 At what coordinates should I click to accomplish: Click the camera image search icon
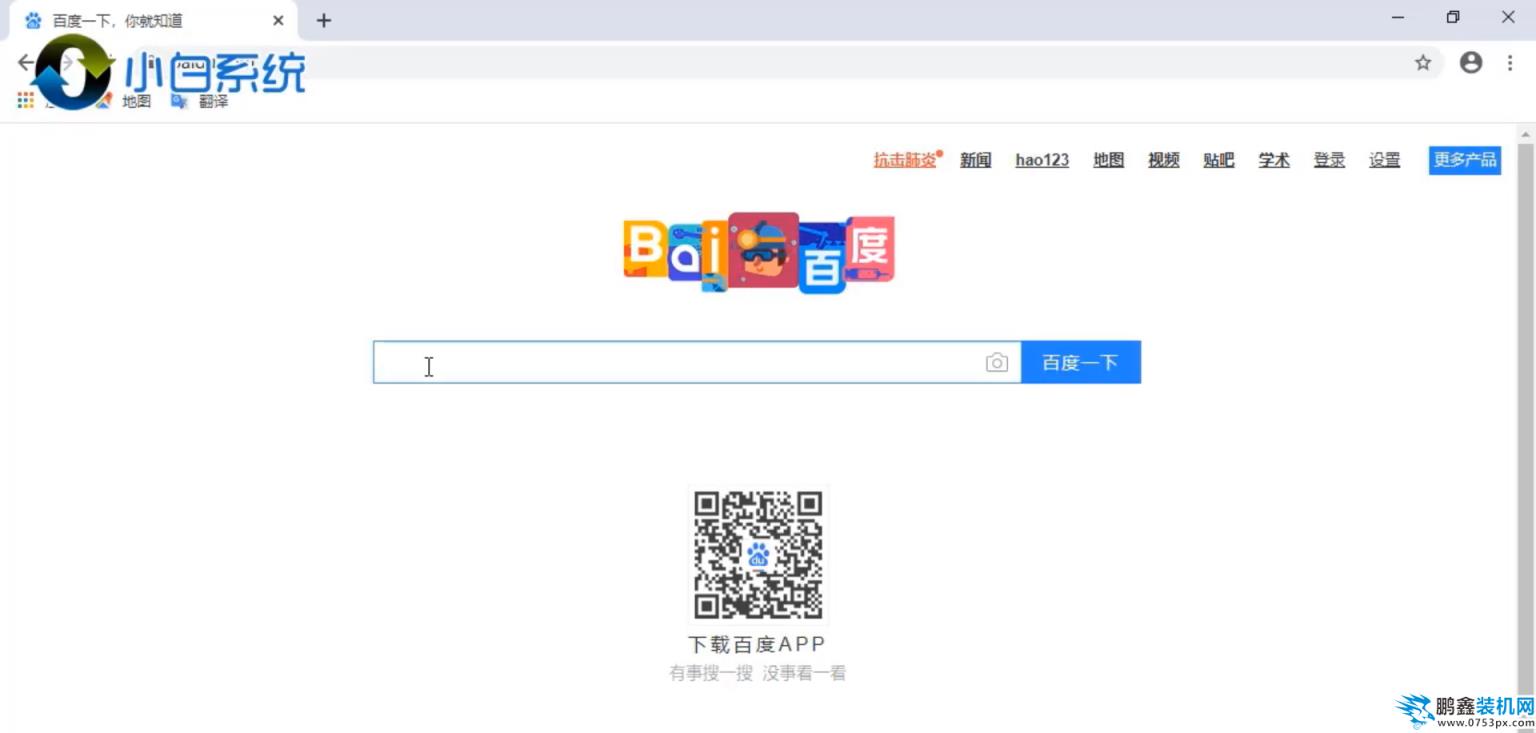click(x=997, y=362)
